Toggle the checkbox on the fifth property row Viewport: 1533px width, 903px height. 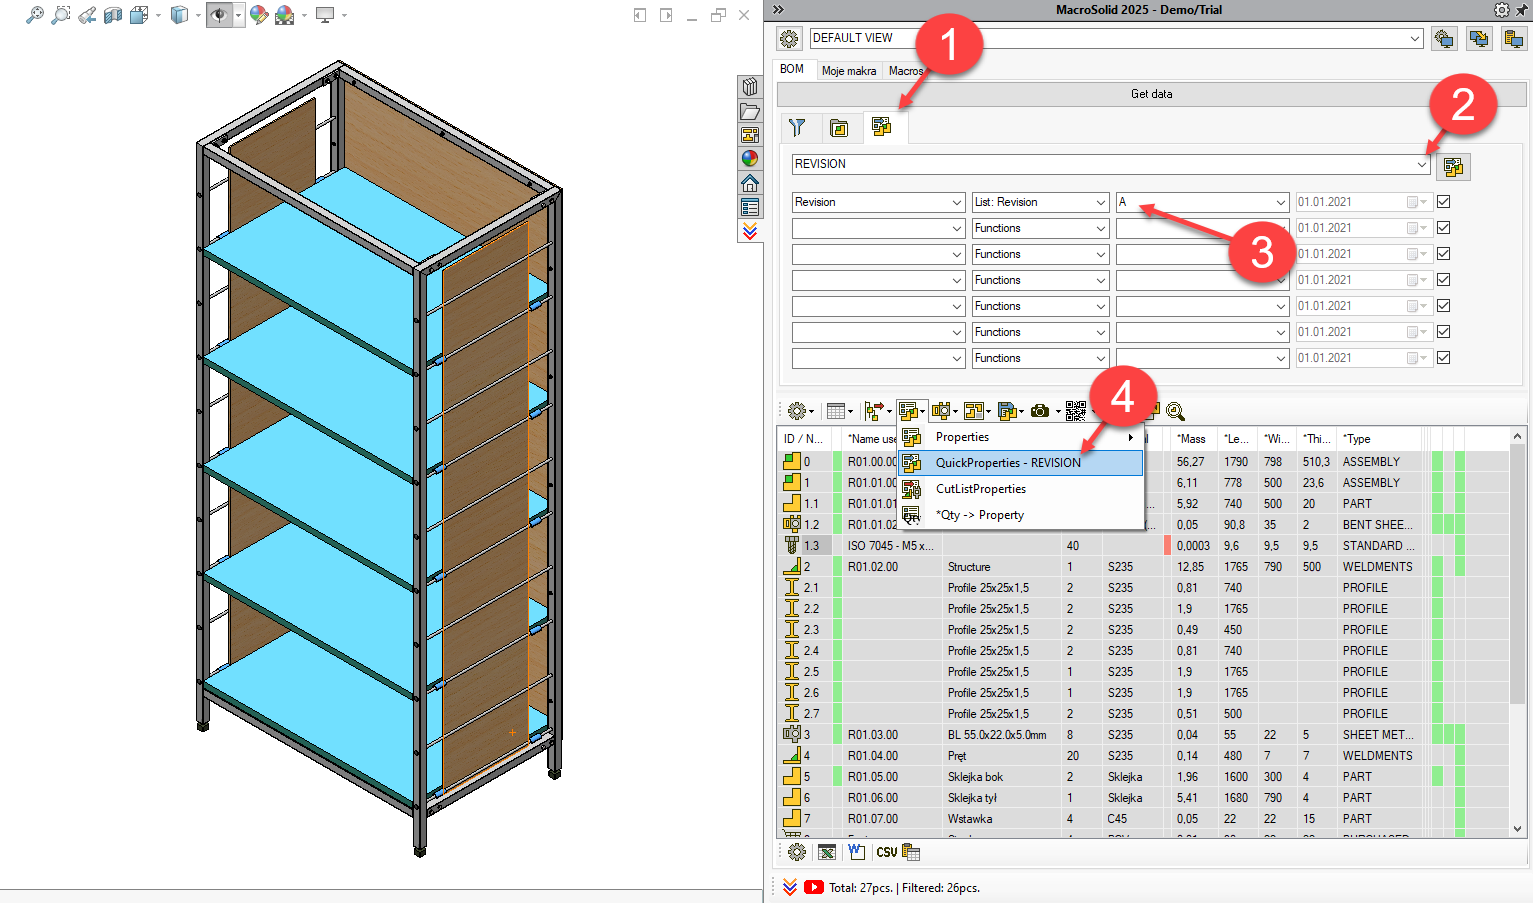click(x=1443, y=306)
